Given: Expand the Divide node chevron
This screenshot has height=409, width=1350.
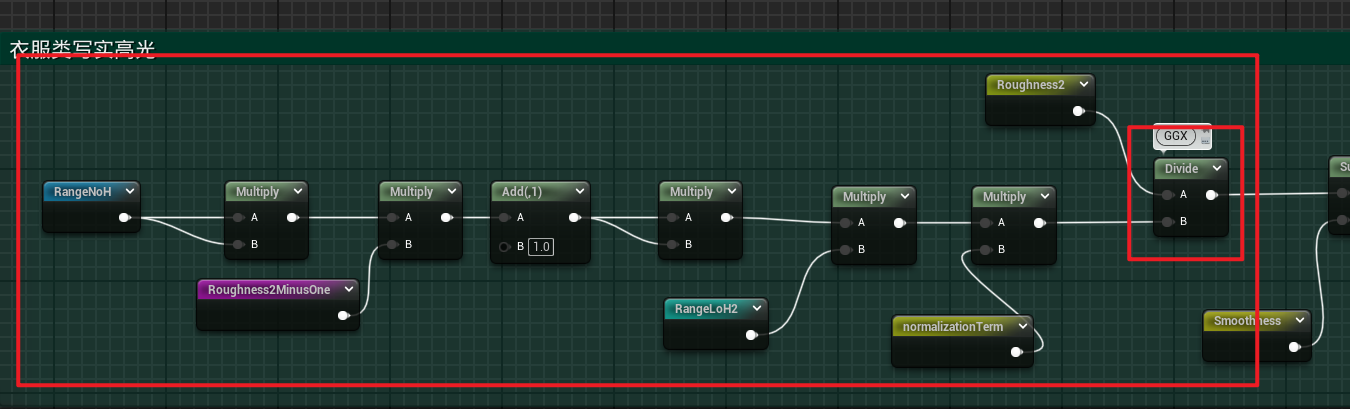Looking at the screenshot, I should pyautogui.click(x=1216, y=169).
